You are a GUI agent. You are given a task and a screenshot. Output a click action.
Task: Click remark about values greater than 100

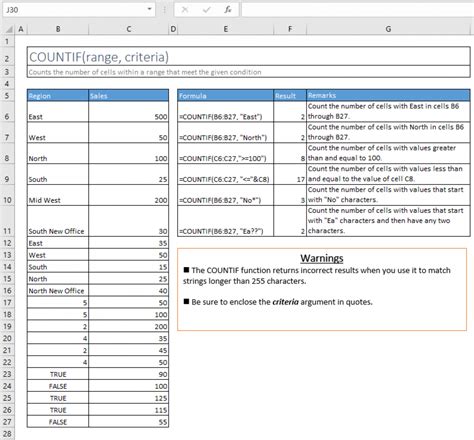pyautogui.click(x=388, y=153)
